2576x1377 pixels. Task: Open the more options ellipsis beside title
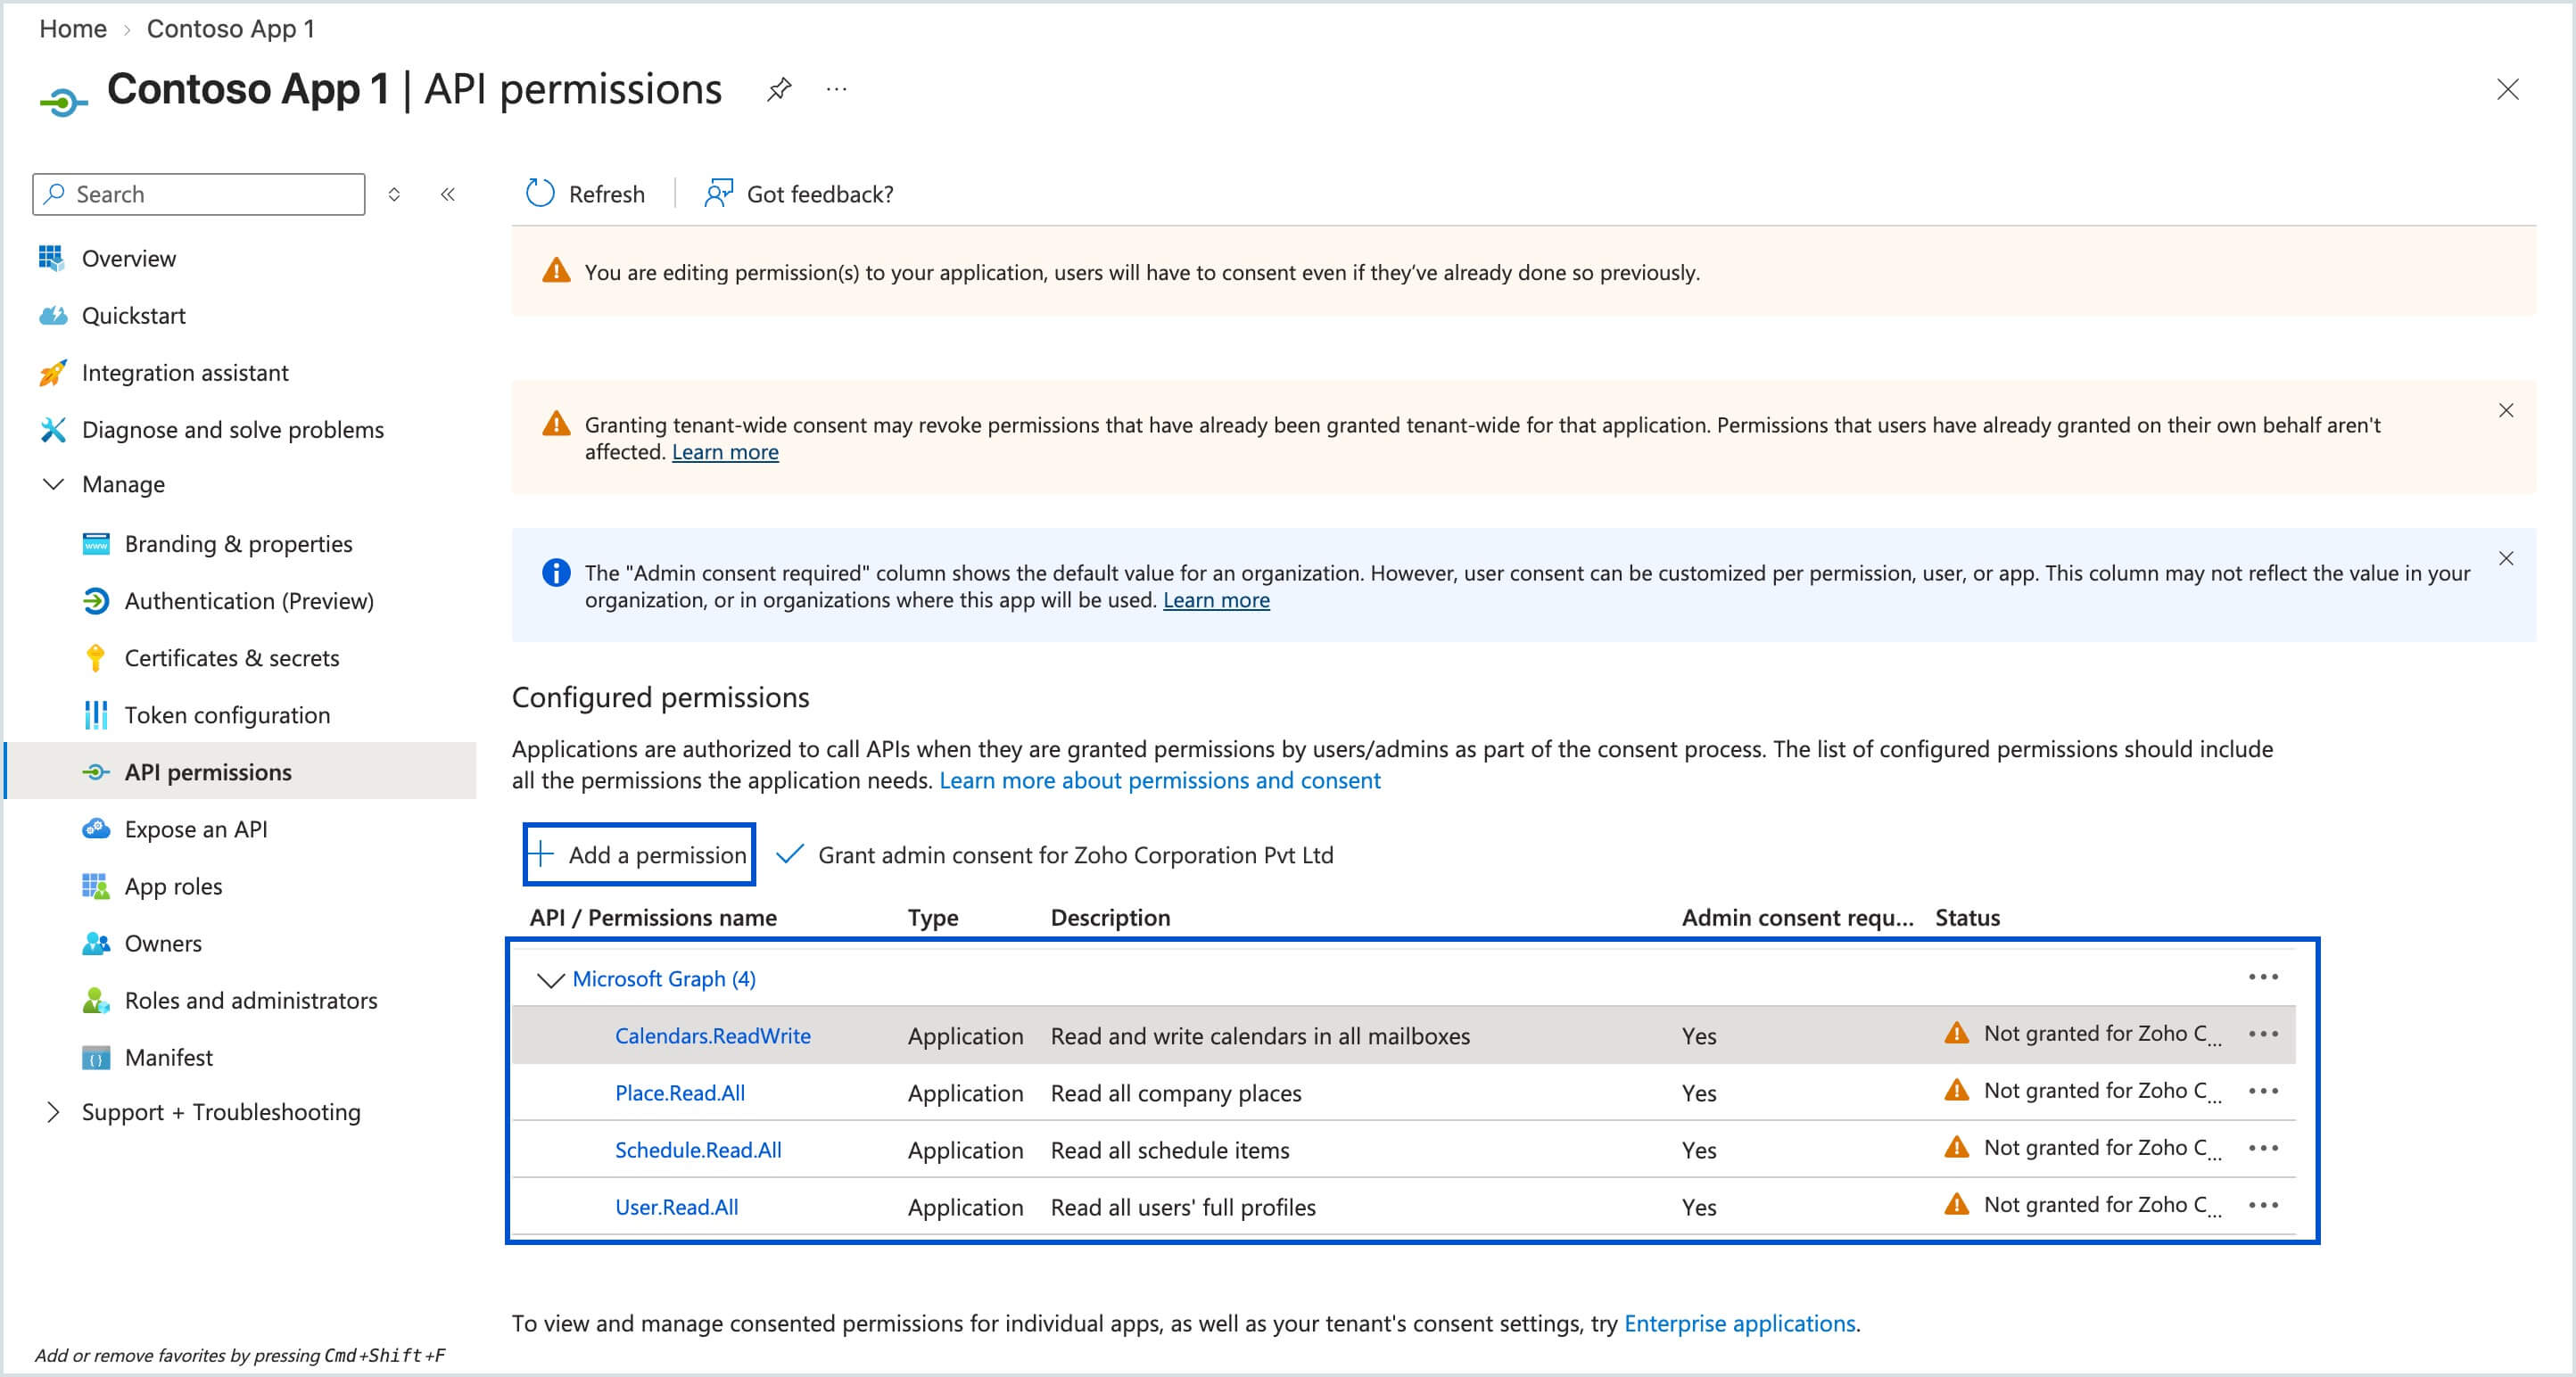click(837, 89)
